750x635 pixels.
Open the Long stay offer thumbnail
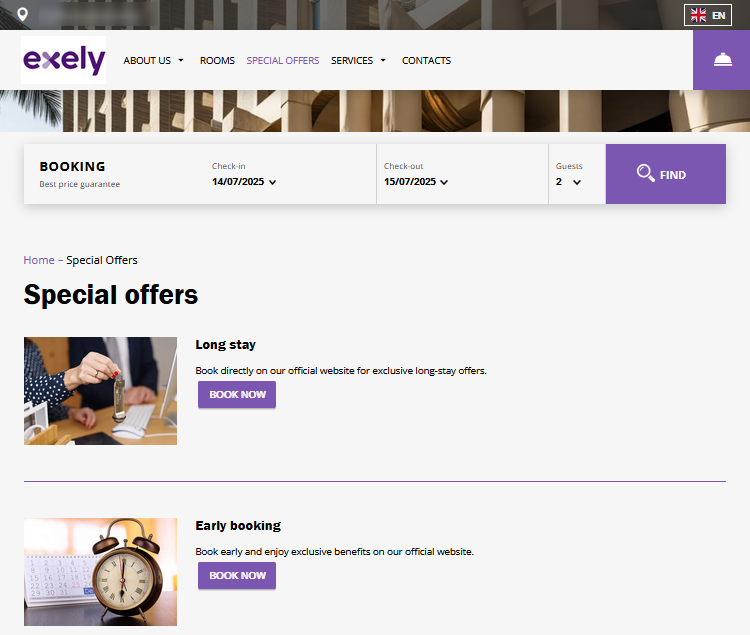tap(100, 391)
